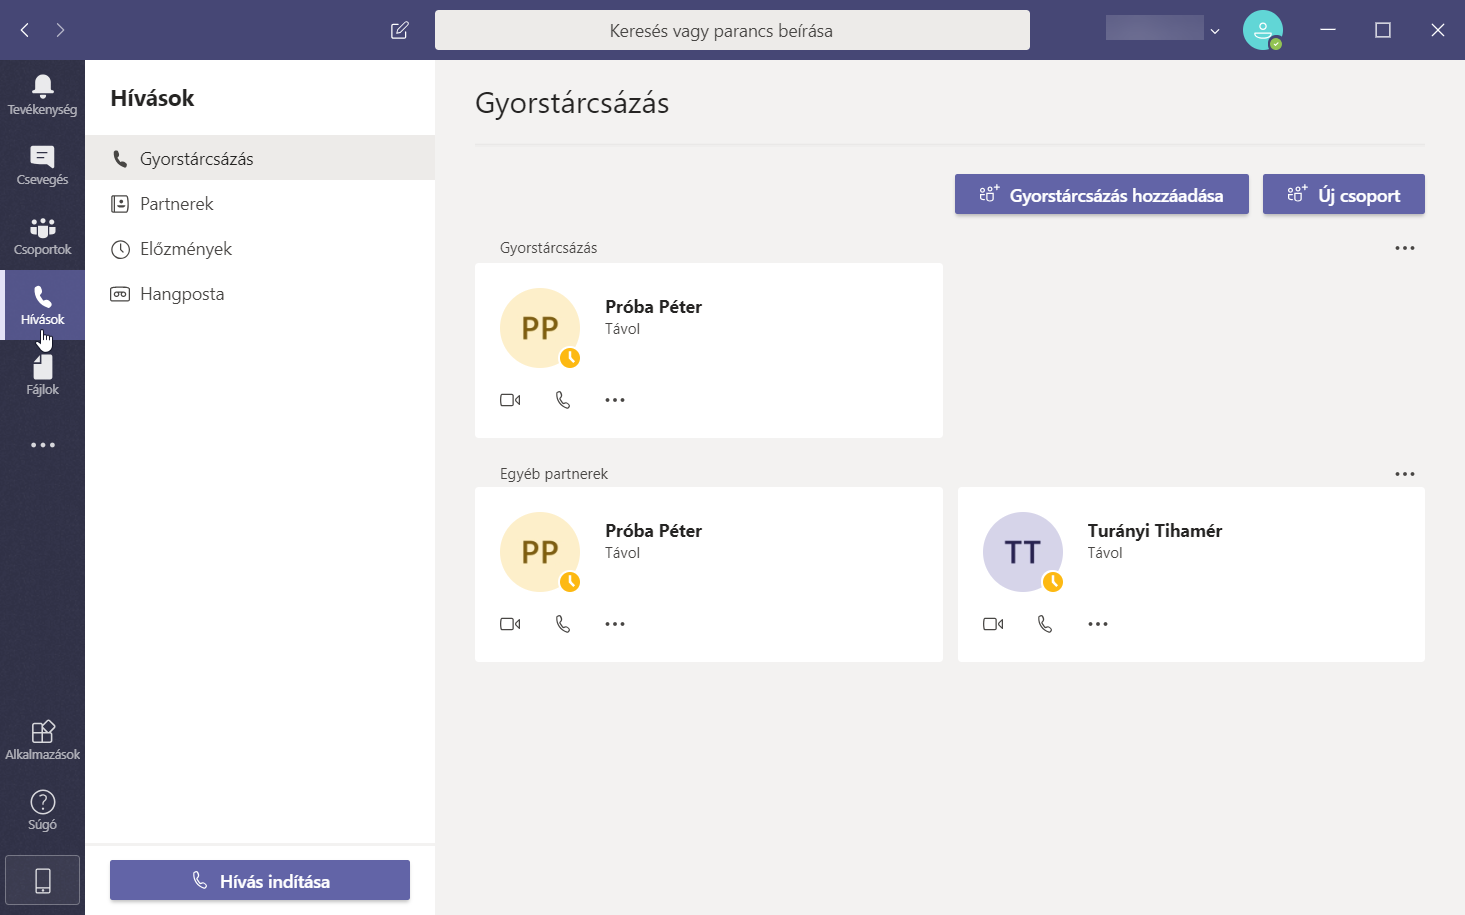Expand more apps ellipsis in left sidebar
The image size is (1465, 915).
42,445
